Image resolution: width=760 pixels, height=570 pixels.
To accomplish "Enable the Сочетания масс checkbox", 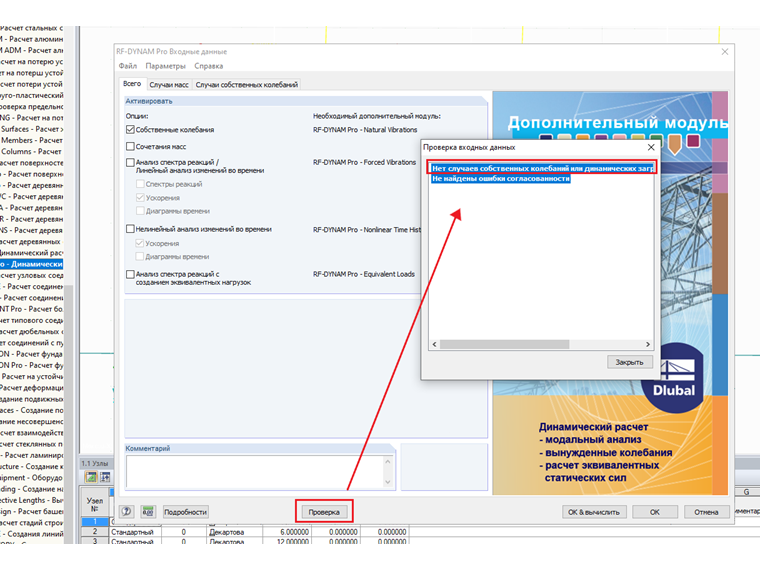I will coord(130,146).
